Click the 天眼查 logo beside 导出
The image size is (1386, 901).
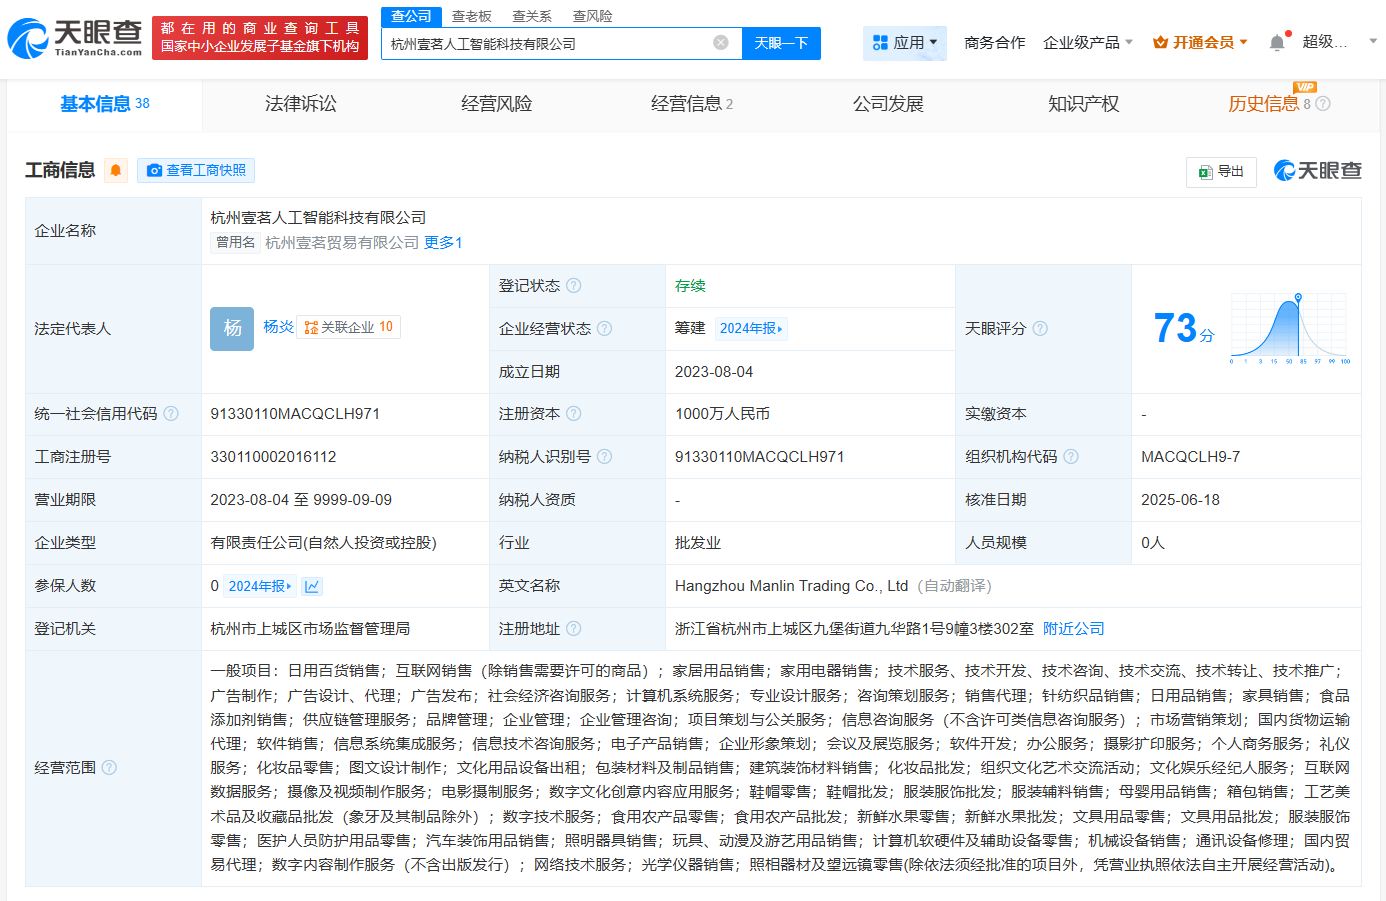coord(1317,171)
